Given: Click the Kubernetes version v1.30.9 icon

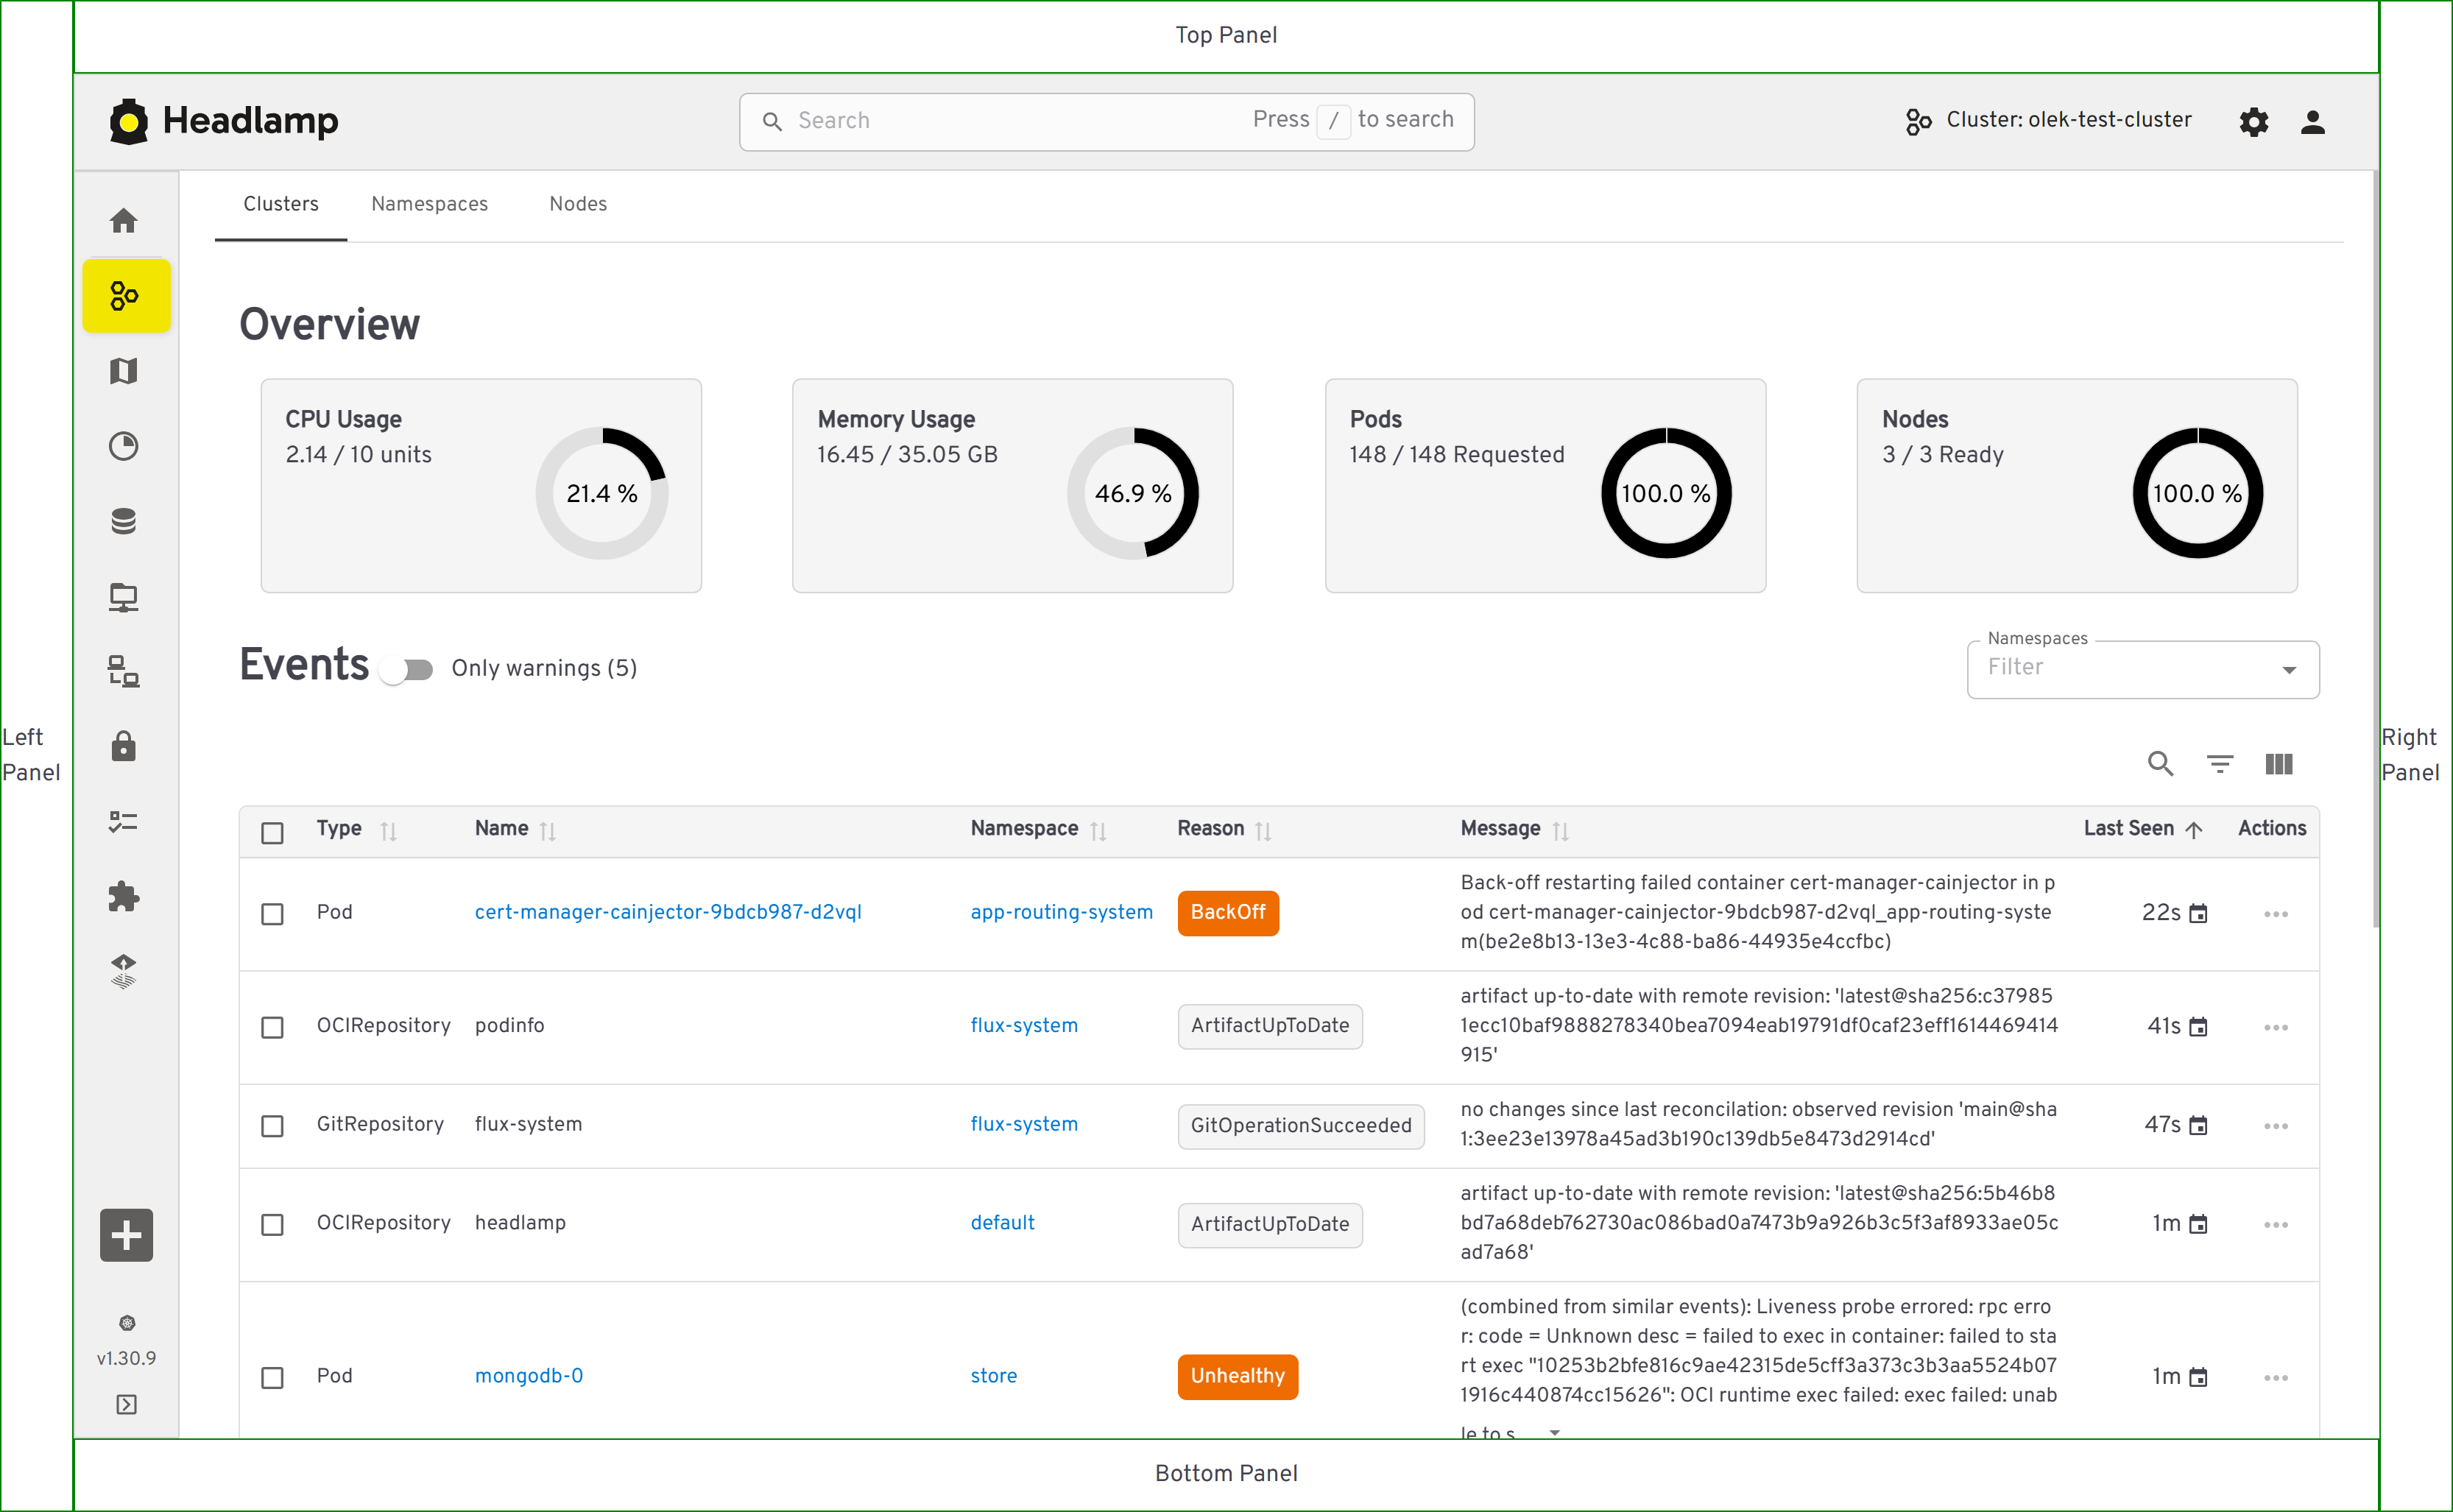Looking at the screenshot, I should click(x=127, y=1323).
